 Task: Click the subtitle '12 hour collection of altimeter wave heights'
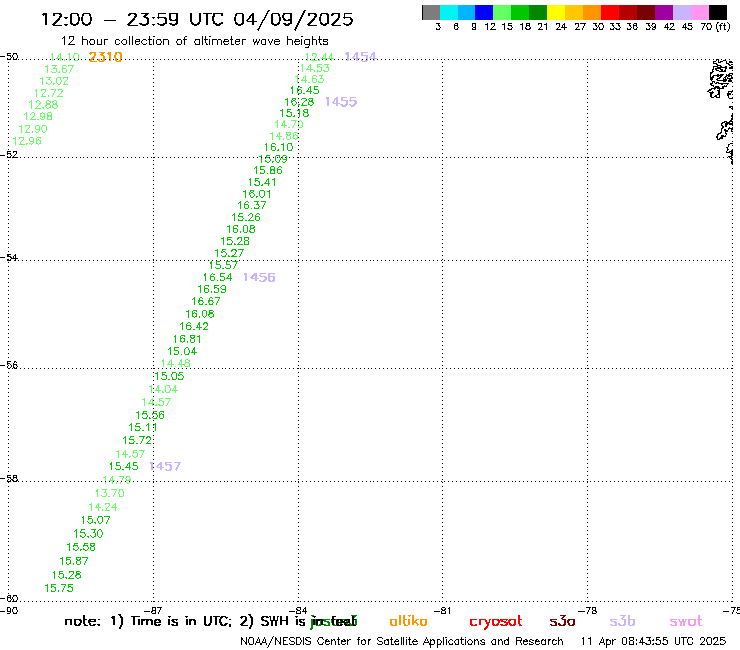[x=195, y=41]
